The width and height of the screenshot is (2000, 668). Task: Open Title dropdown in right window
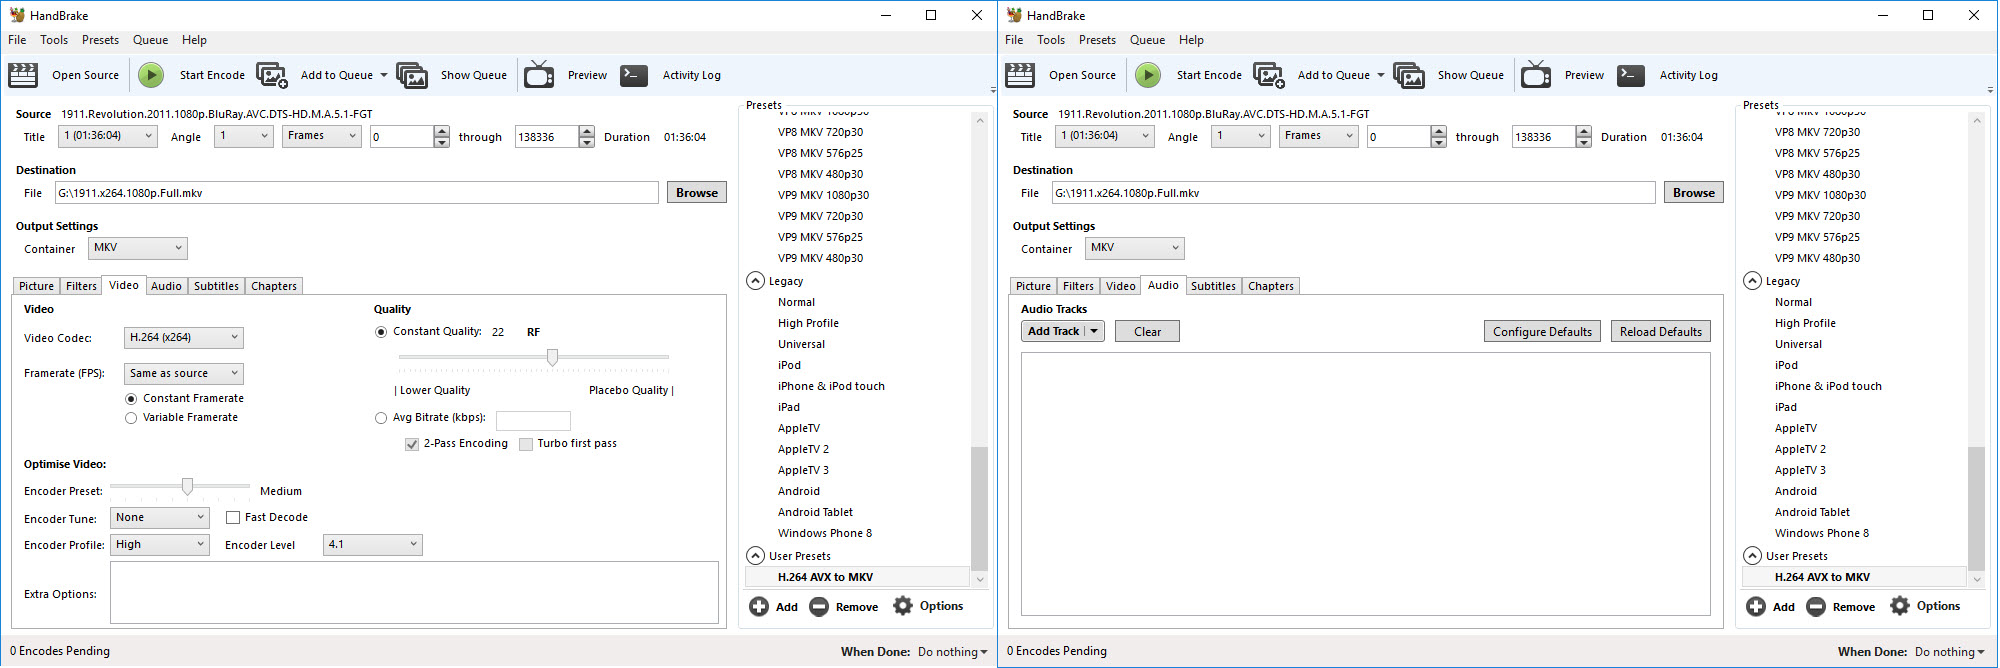1105,136
